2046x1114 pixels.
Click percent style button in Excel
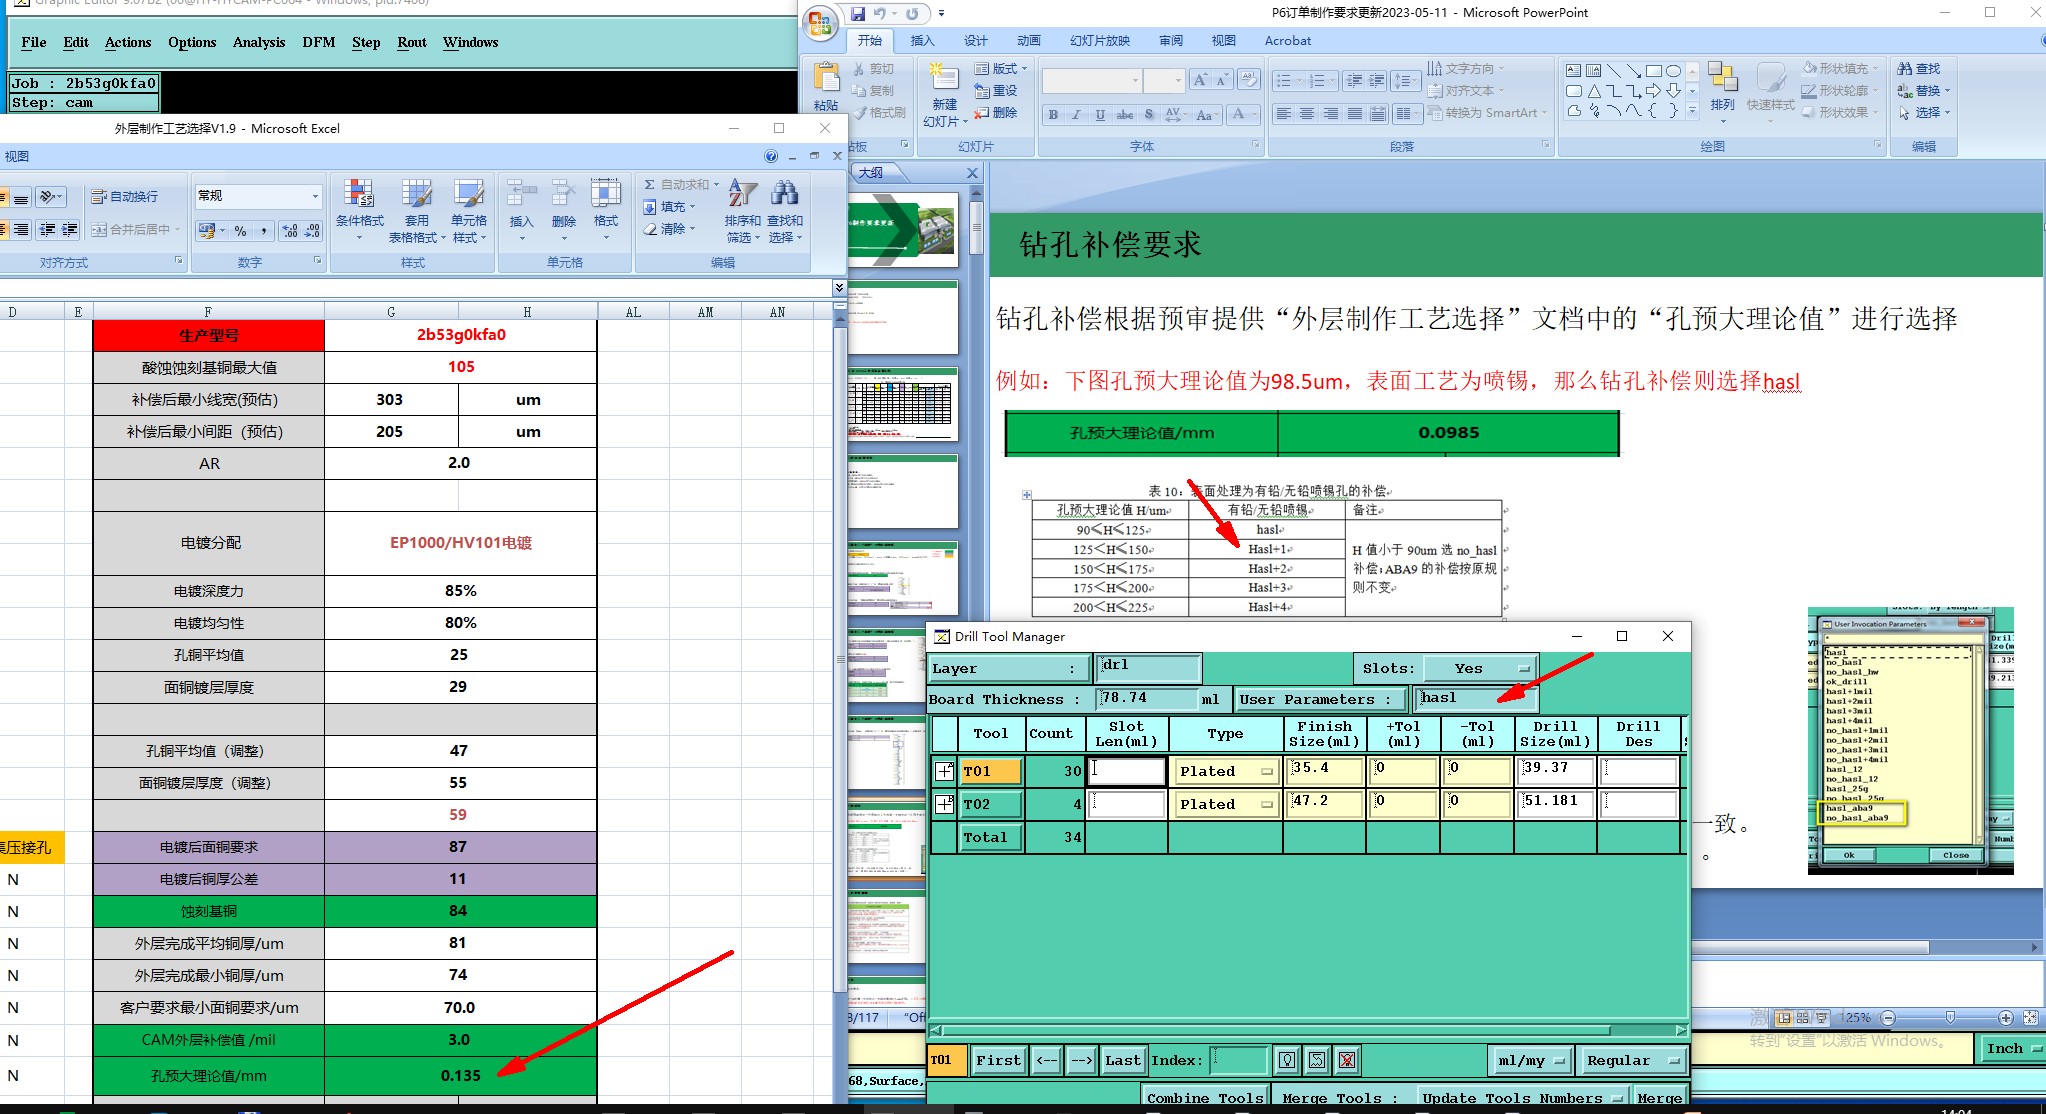[241, 231]
